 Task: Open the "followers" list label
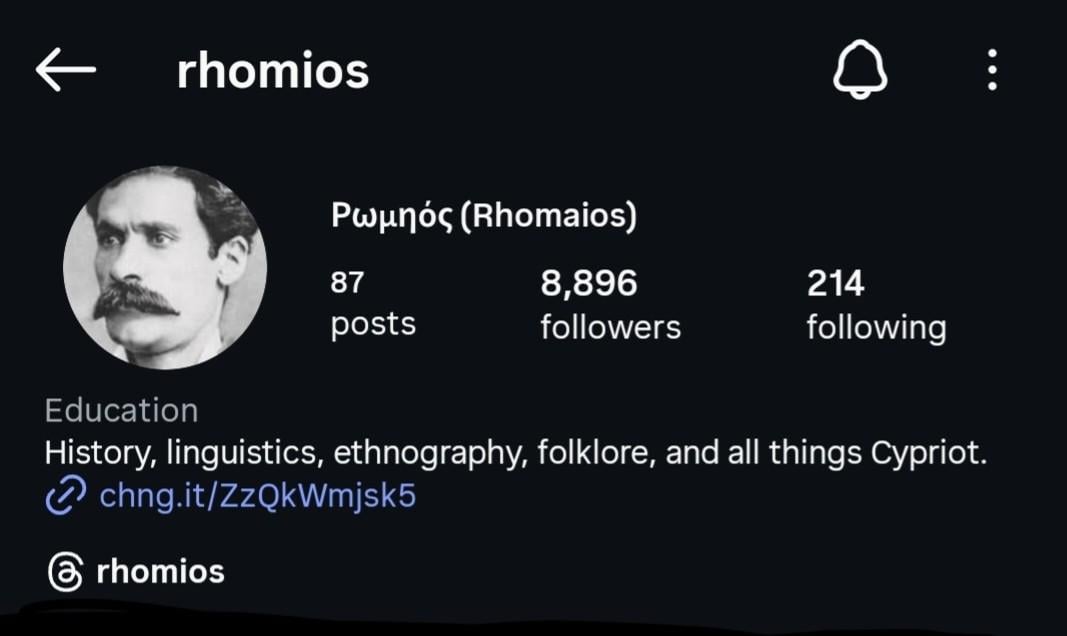pyautogui.click(x=610, y=327)
